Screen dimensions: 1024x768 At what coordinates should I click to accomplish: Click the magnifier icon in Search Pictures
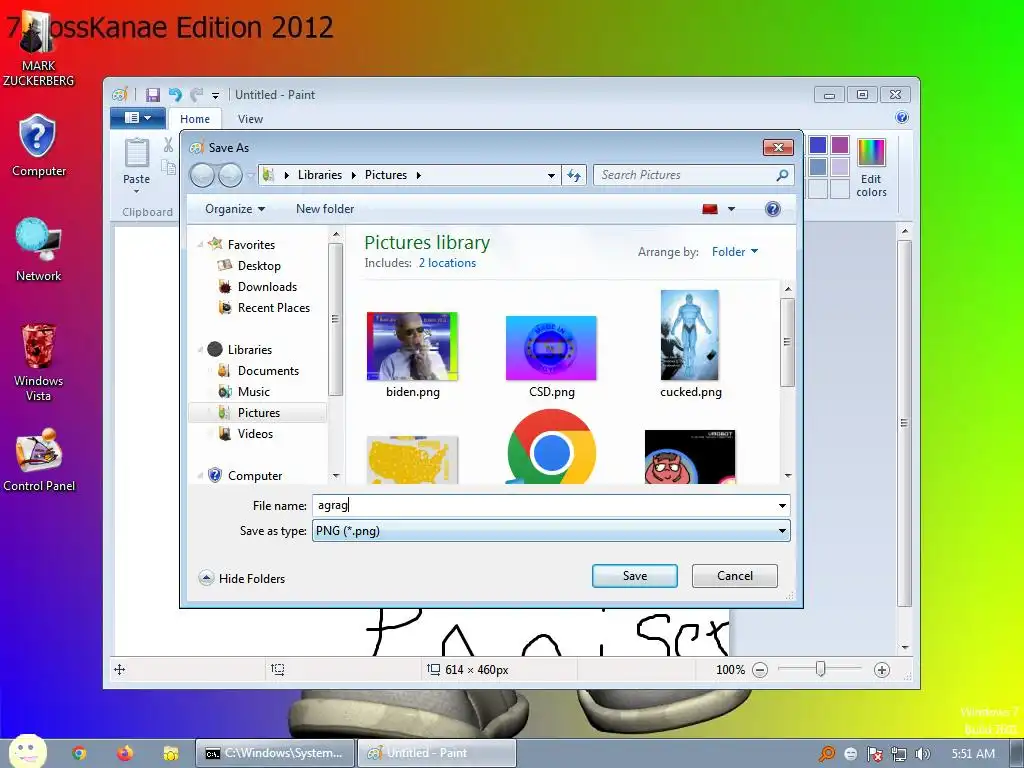pyautogui.click(x=782, y=175)
